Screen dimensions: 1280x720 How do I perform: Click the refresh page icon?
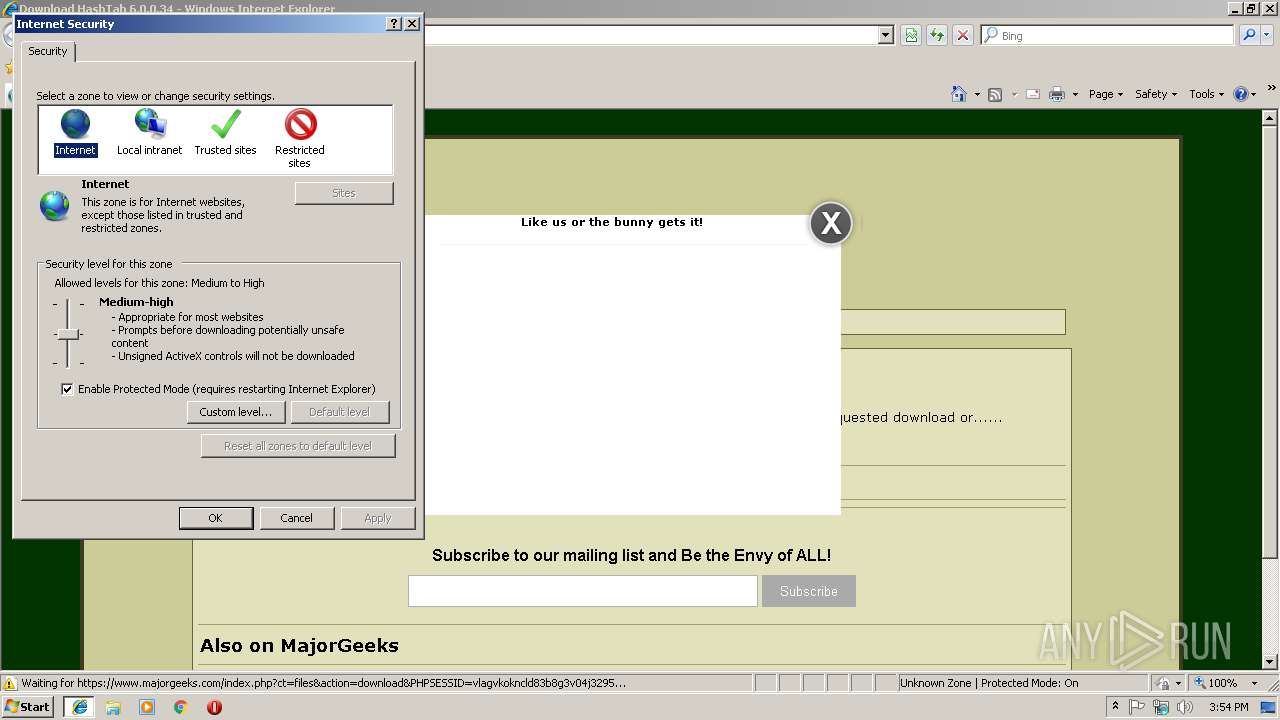click(x=937, y=35)
